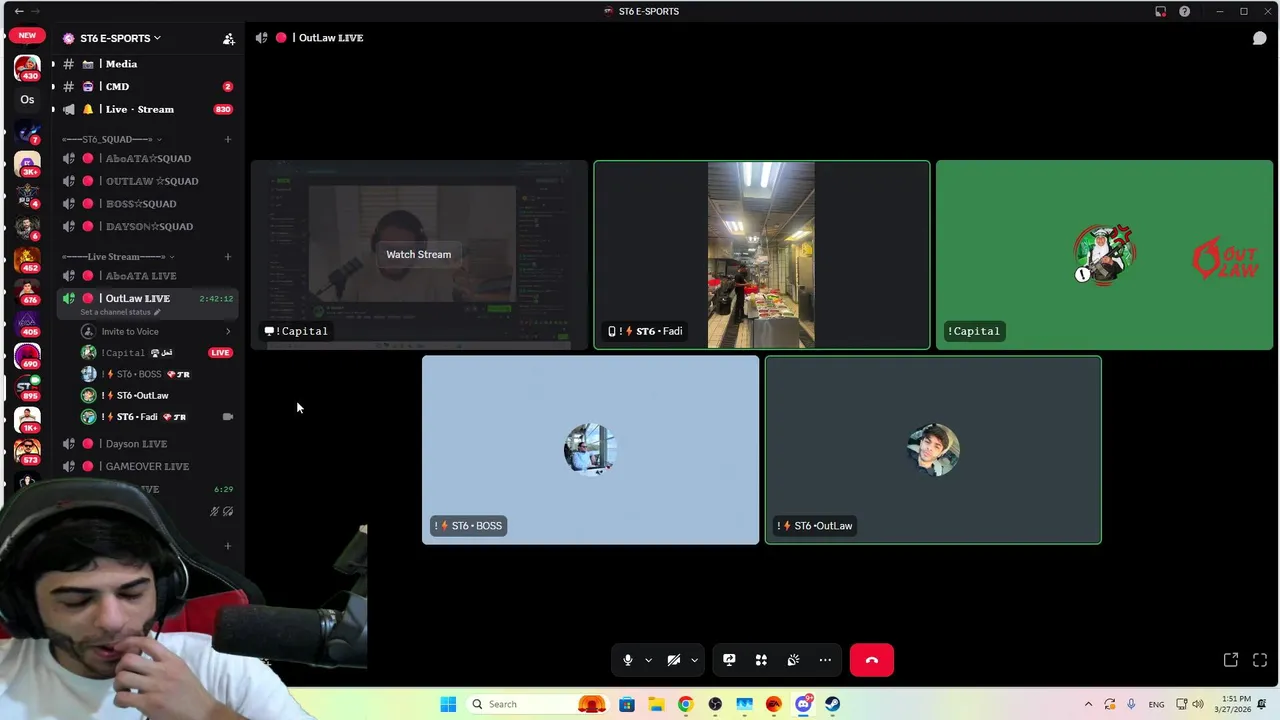Open microphone input options arrow
The image size is (1280, 720).
tap(648, 660)
